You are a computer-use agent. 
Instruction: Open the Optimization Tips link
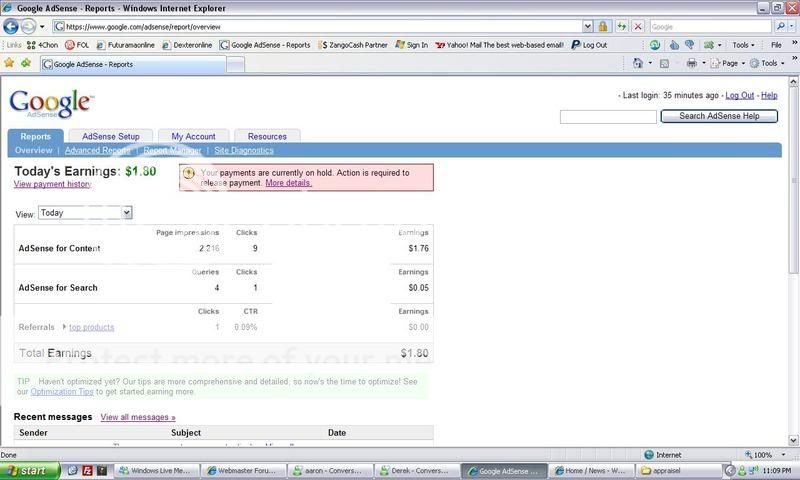tap(62, 392)
